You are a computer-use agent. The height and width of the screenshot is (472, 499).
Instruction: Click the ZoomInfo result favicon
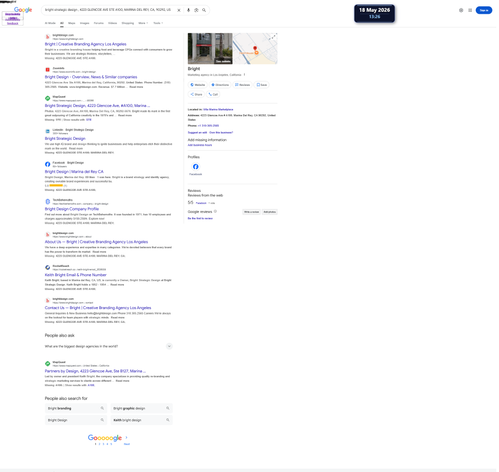(48, 70)
